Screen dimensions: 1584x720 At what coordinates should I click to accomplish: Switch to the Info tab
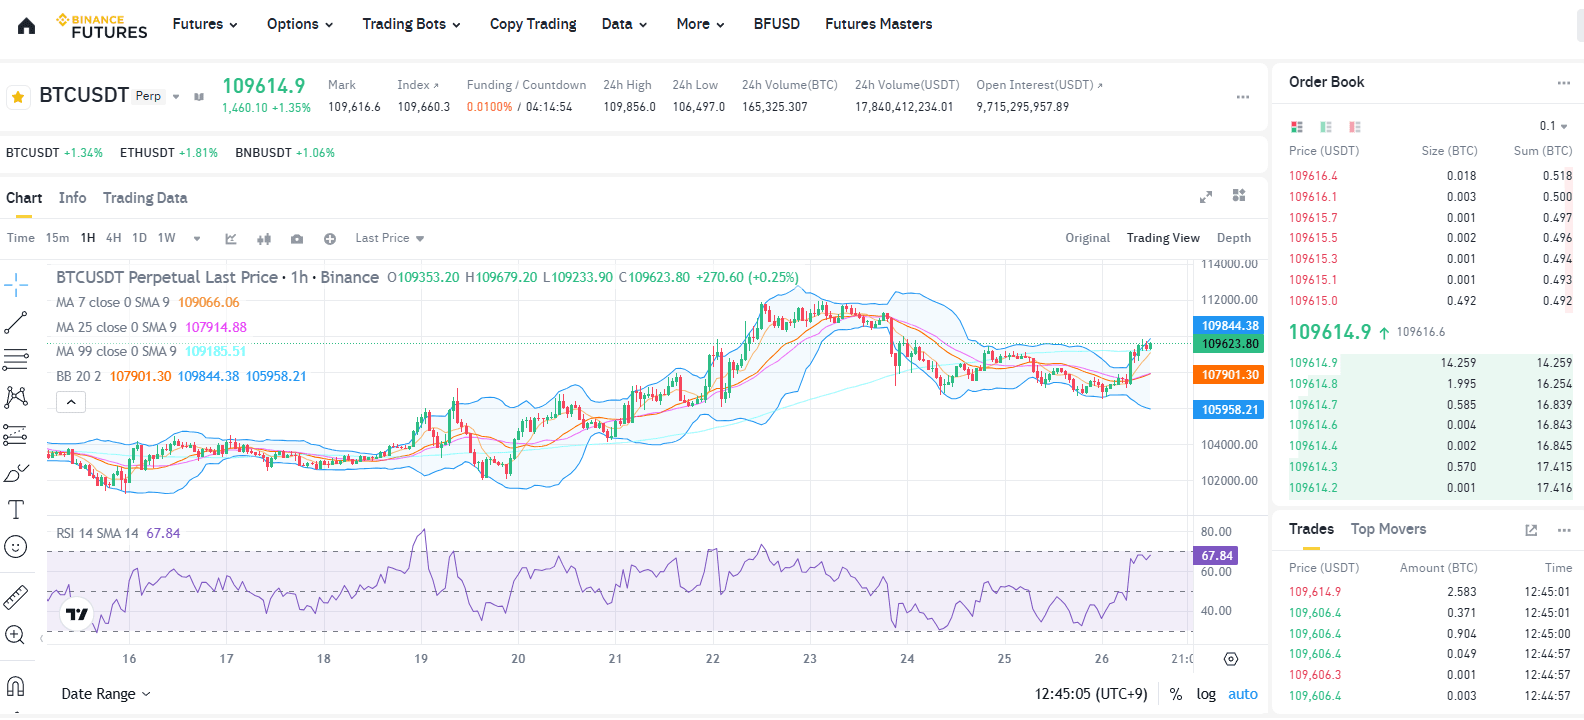click(72, 198)
